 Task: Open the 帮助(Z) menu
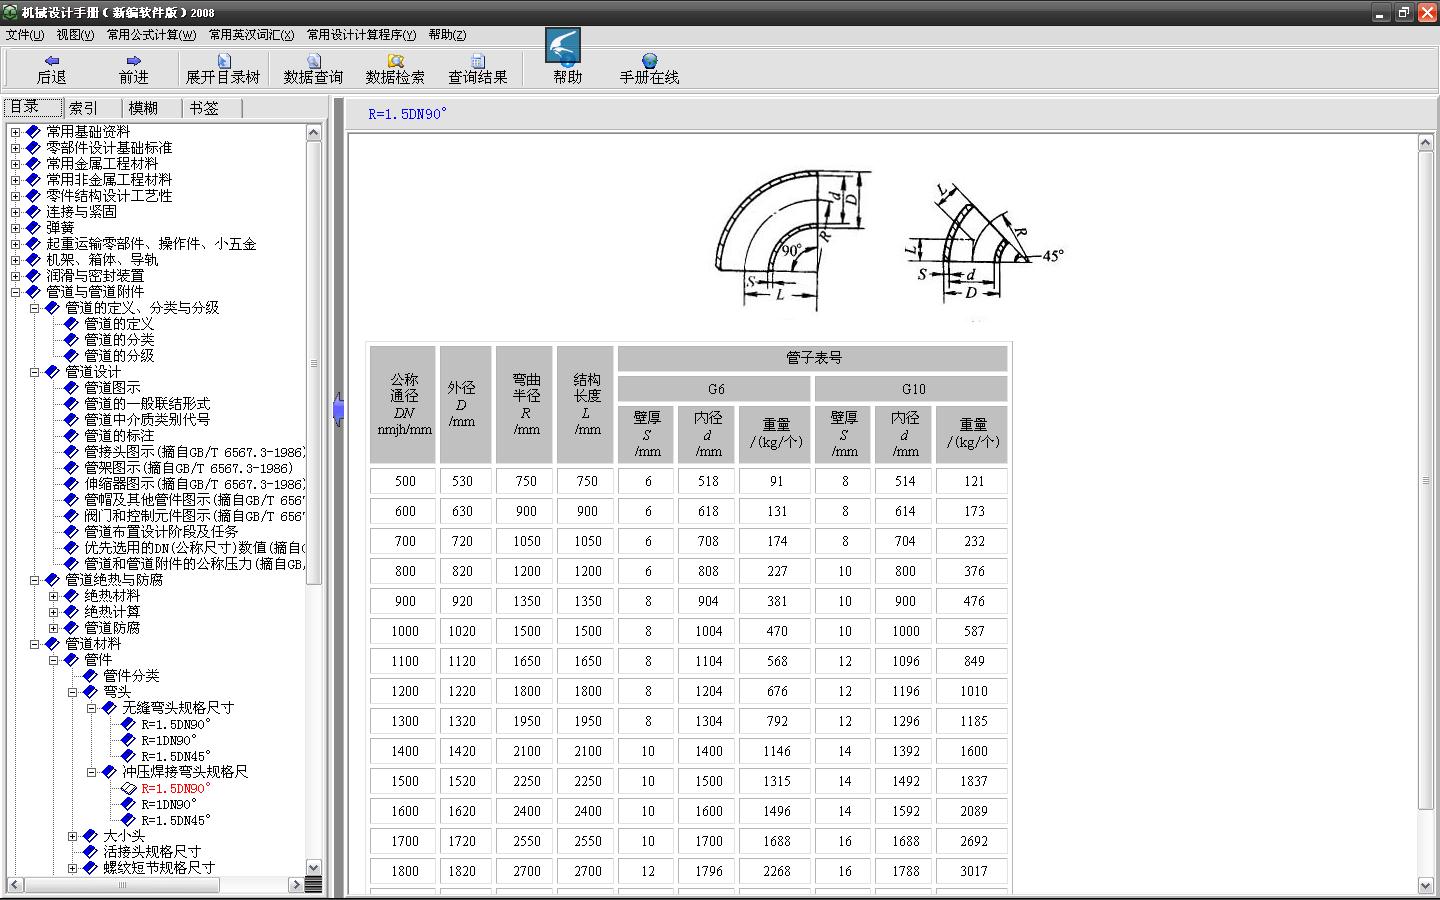point(447,35)
